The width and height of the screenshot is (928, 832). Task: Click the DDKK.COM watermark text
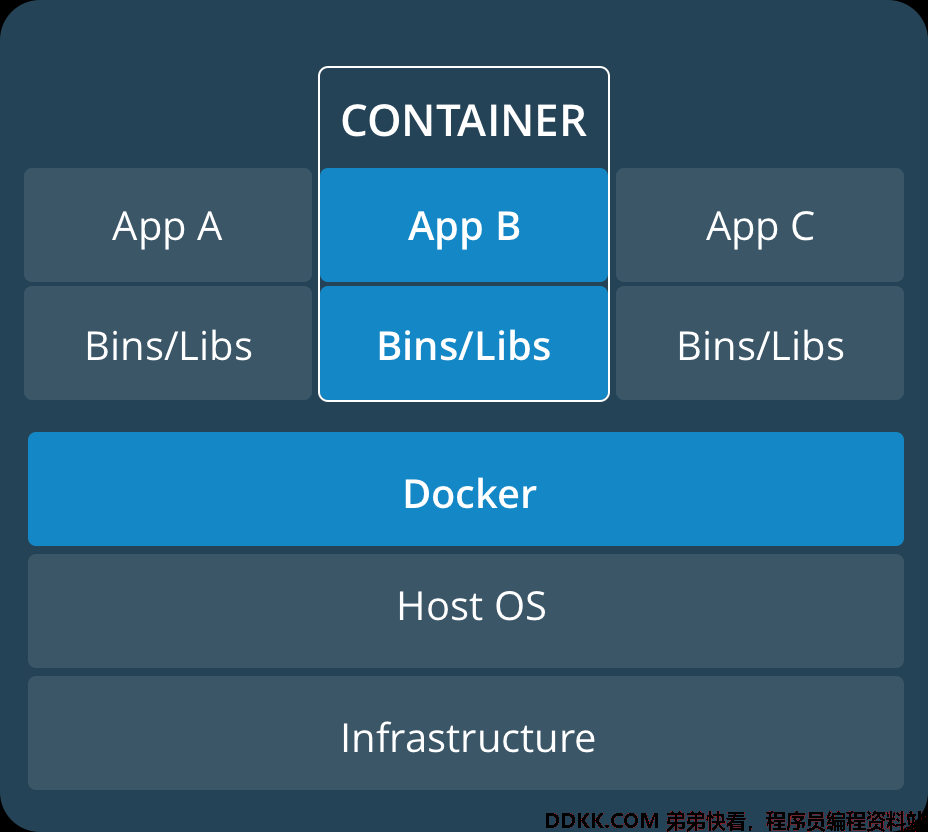pos(601,821)
